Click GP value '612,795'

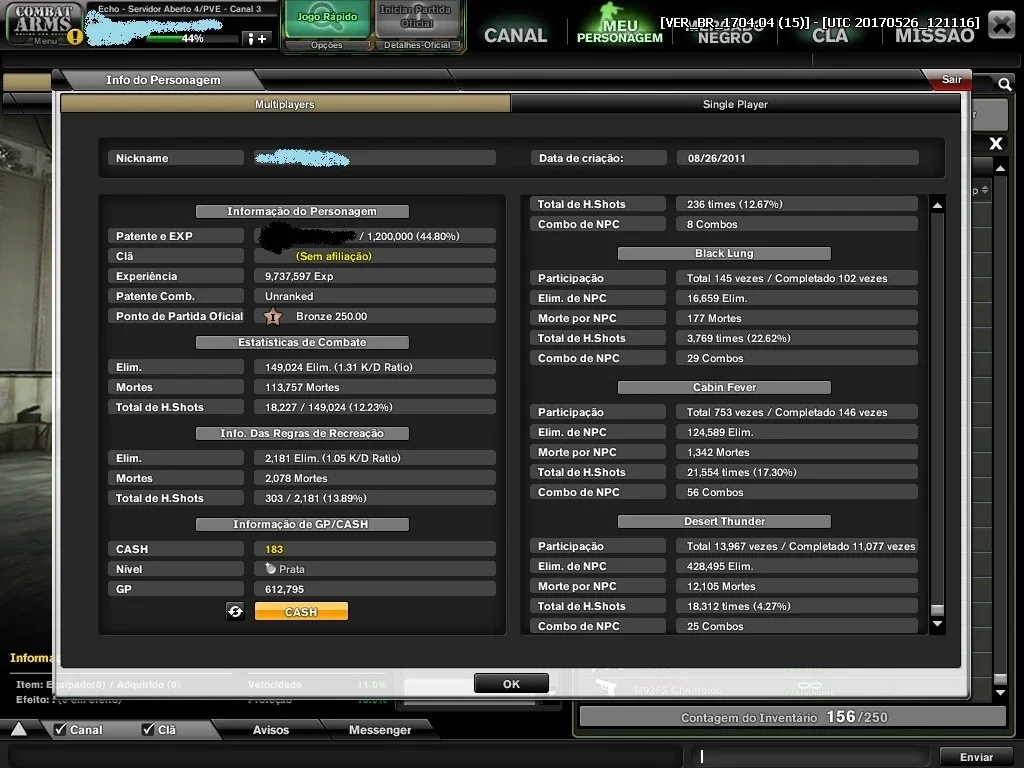pyautogui.click(x=285, y=589)
